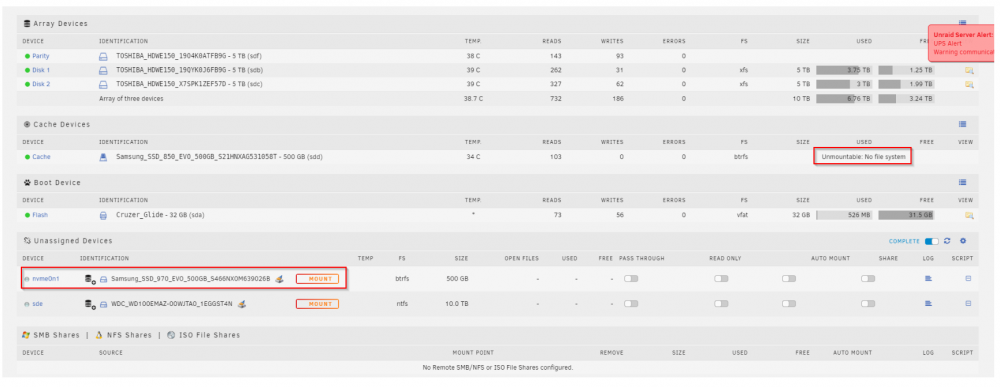1000x387 pixels.
Task: Click 'Array of three devices' summary row
Action: (x=496, y=99)
